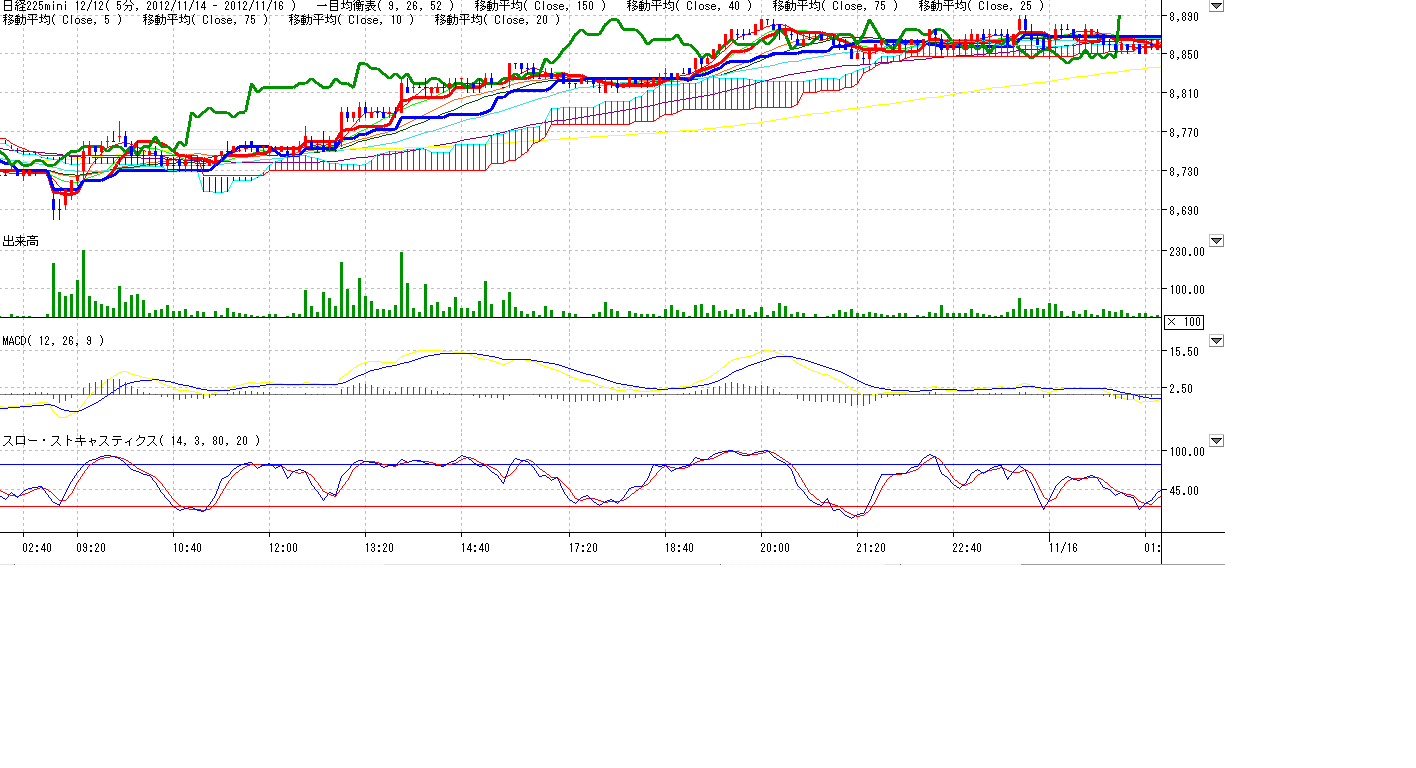Click the 09:20 time axis marker
Screen dimensions: 1416x768
click(x=92, y=548)
